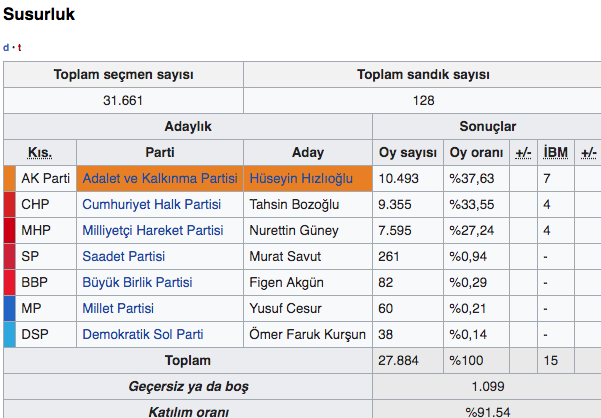Click candidate name Nurettin Güney

coord(294,231)
